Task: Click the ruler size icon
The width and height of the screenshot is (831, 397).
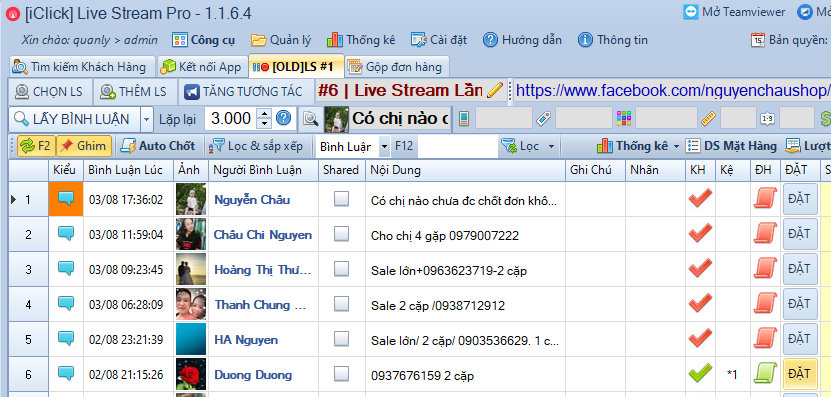Action: 709,118
